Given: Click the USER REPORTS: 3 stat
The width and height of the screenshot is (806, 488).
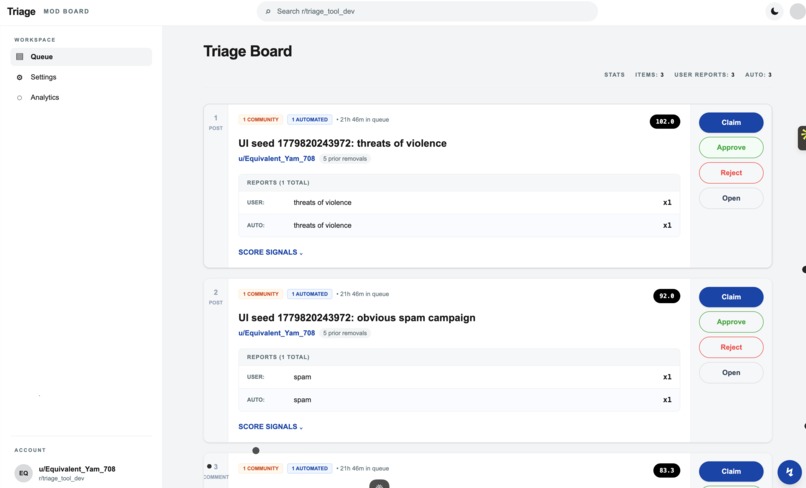Looking at the screenshot, I should pos(704,75).
